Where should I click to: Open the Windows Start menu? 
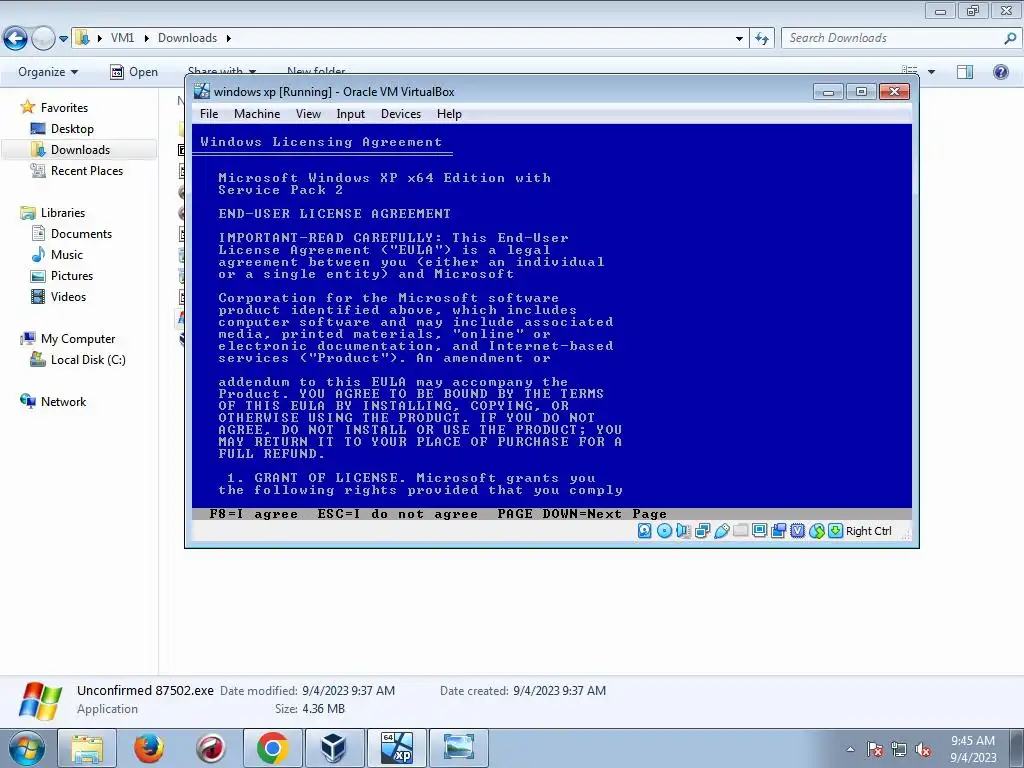tap(25, 748)
